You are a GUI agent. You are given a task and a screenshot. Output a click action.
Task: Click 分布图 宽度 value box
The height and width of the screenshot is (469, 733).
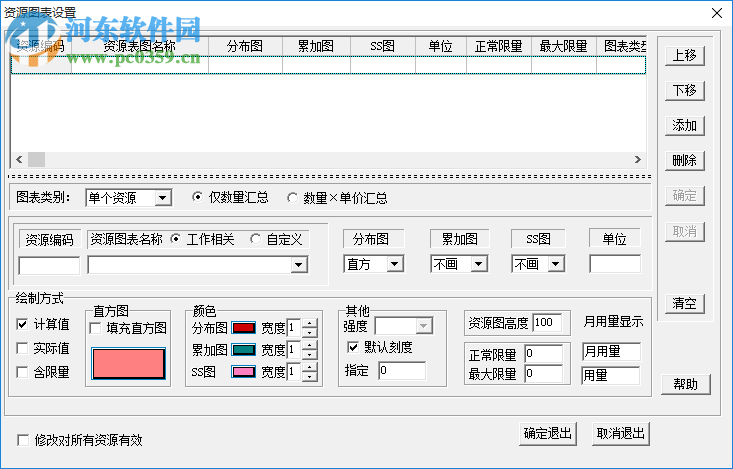click(294, 328)
